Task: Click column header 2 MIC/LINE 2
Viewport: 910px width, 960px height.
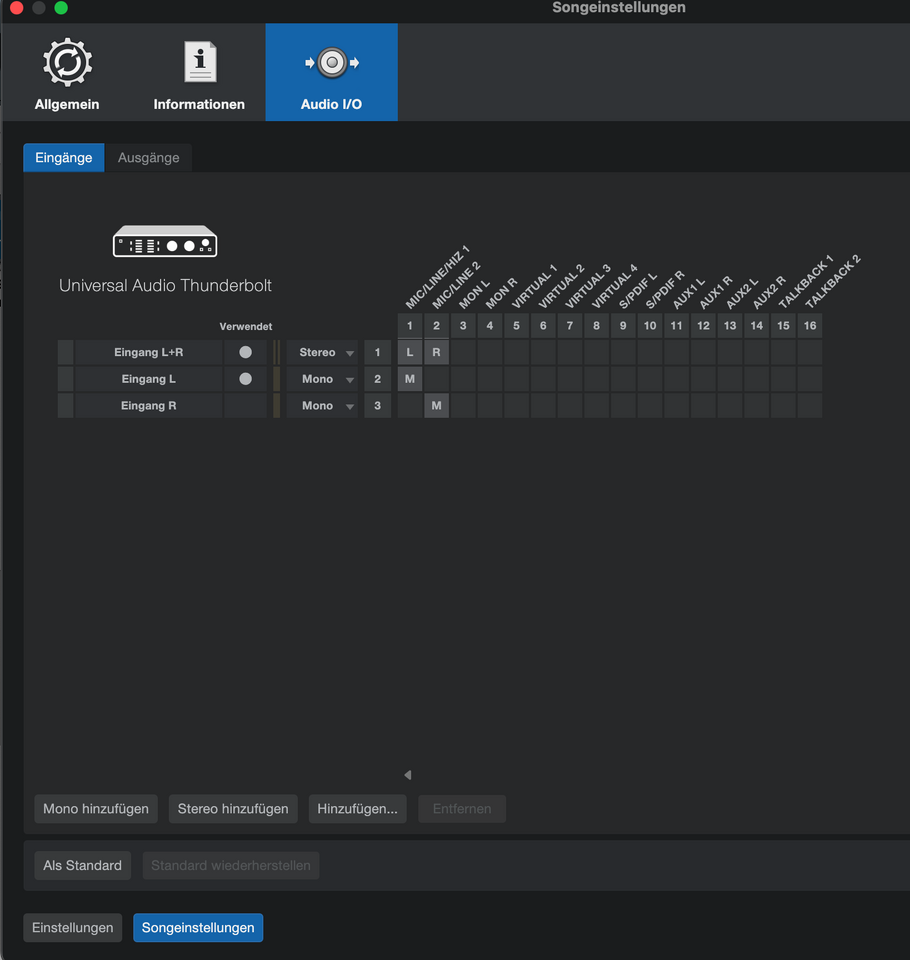Action: (437, 326)
